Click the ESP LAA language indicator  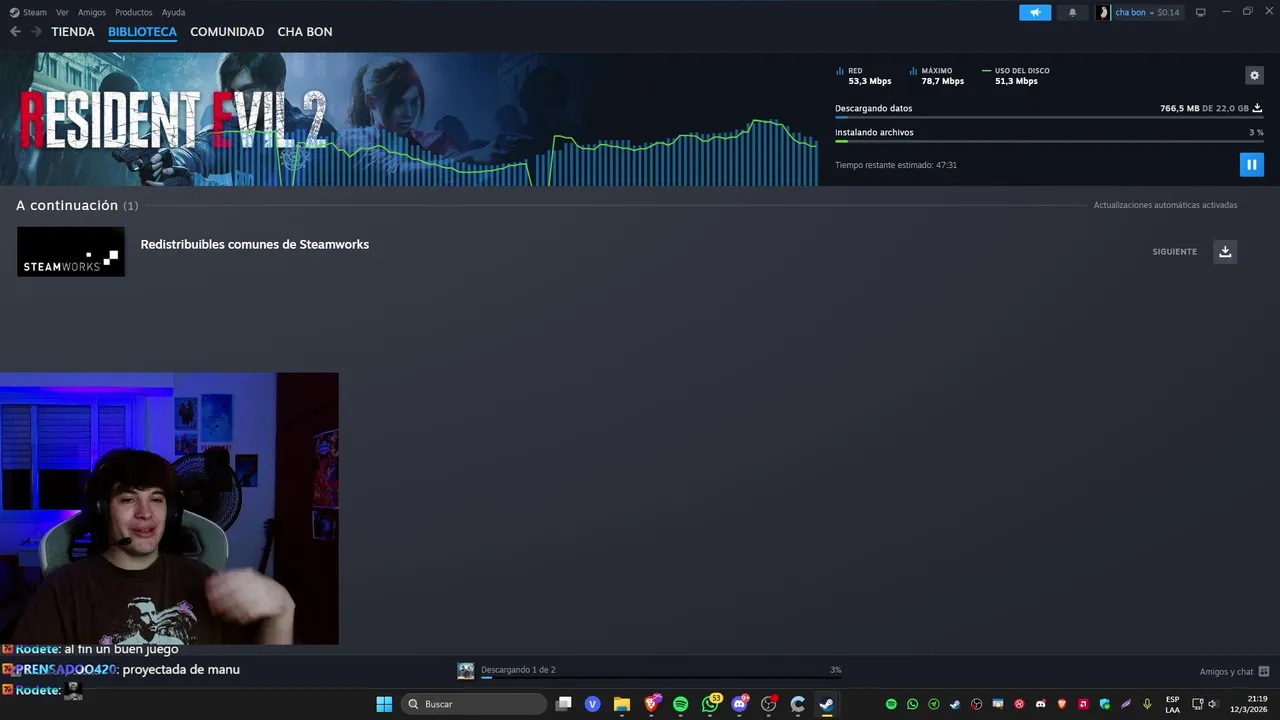(x=1172, y=704)
